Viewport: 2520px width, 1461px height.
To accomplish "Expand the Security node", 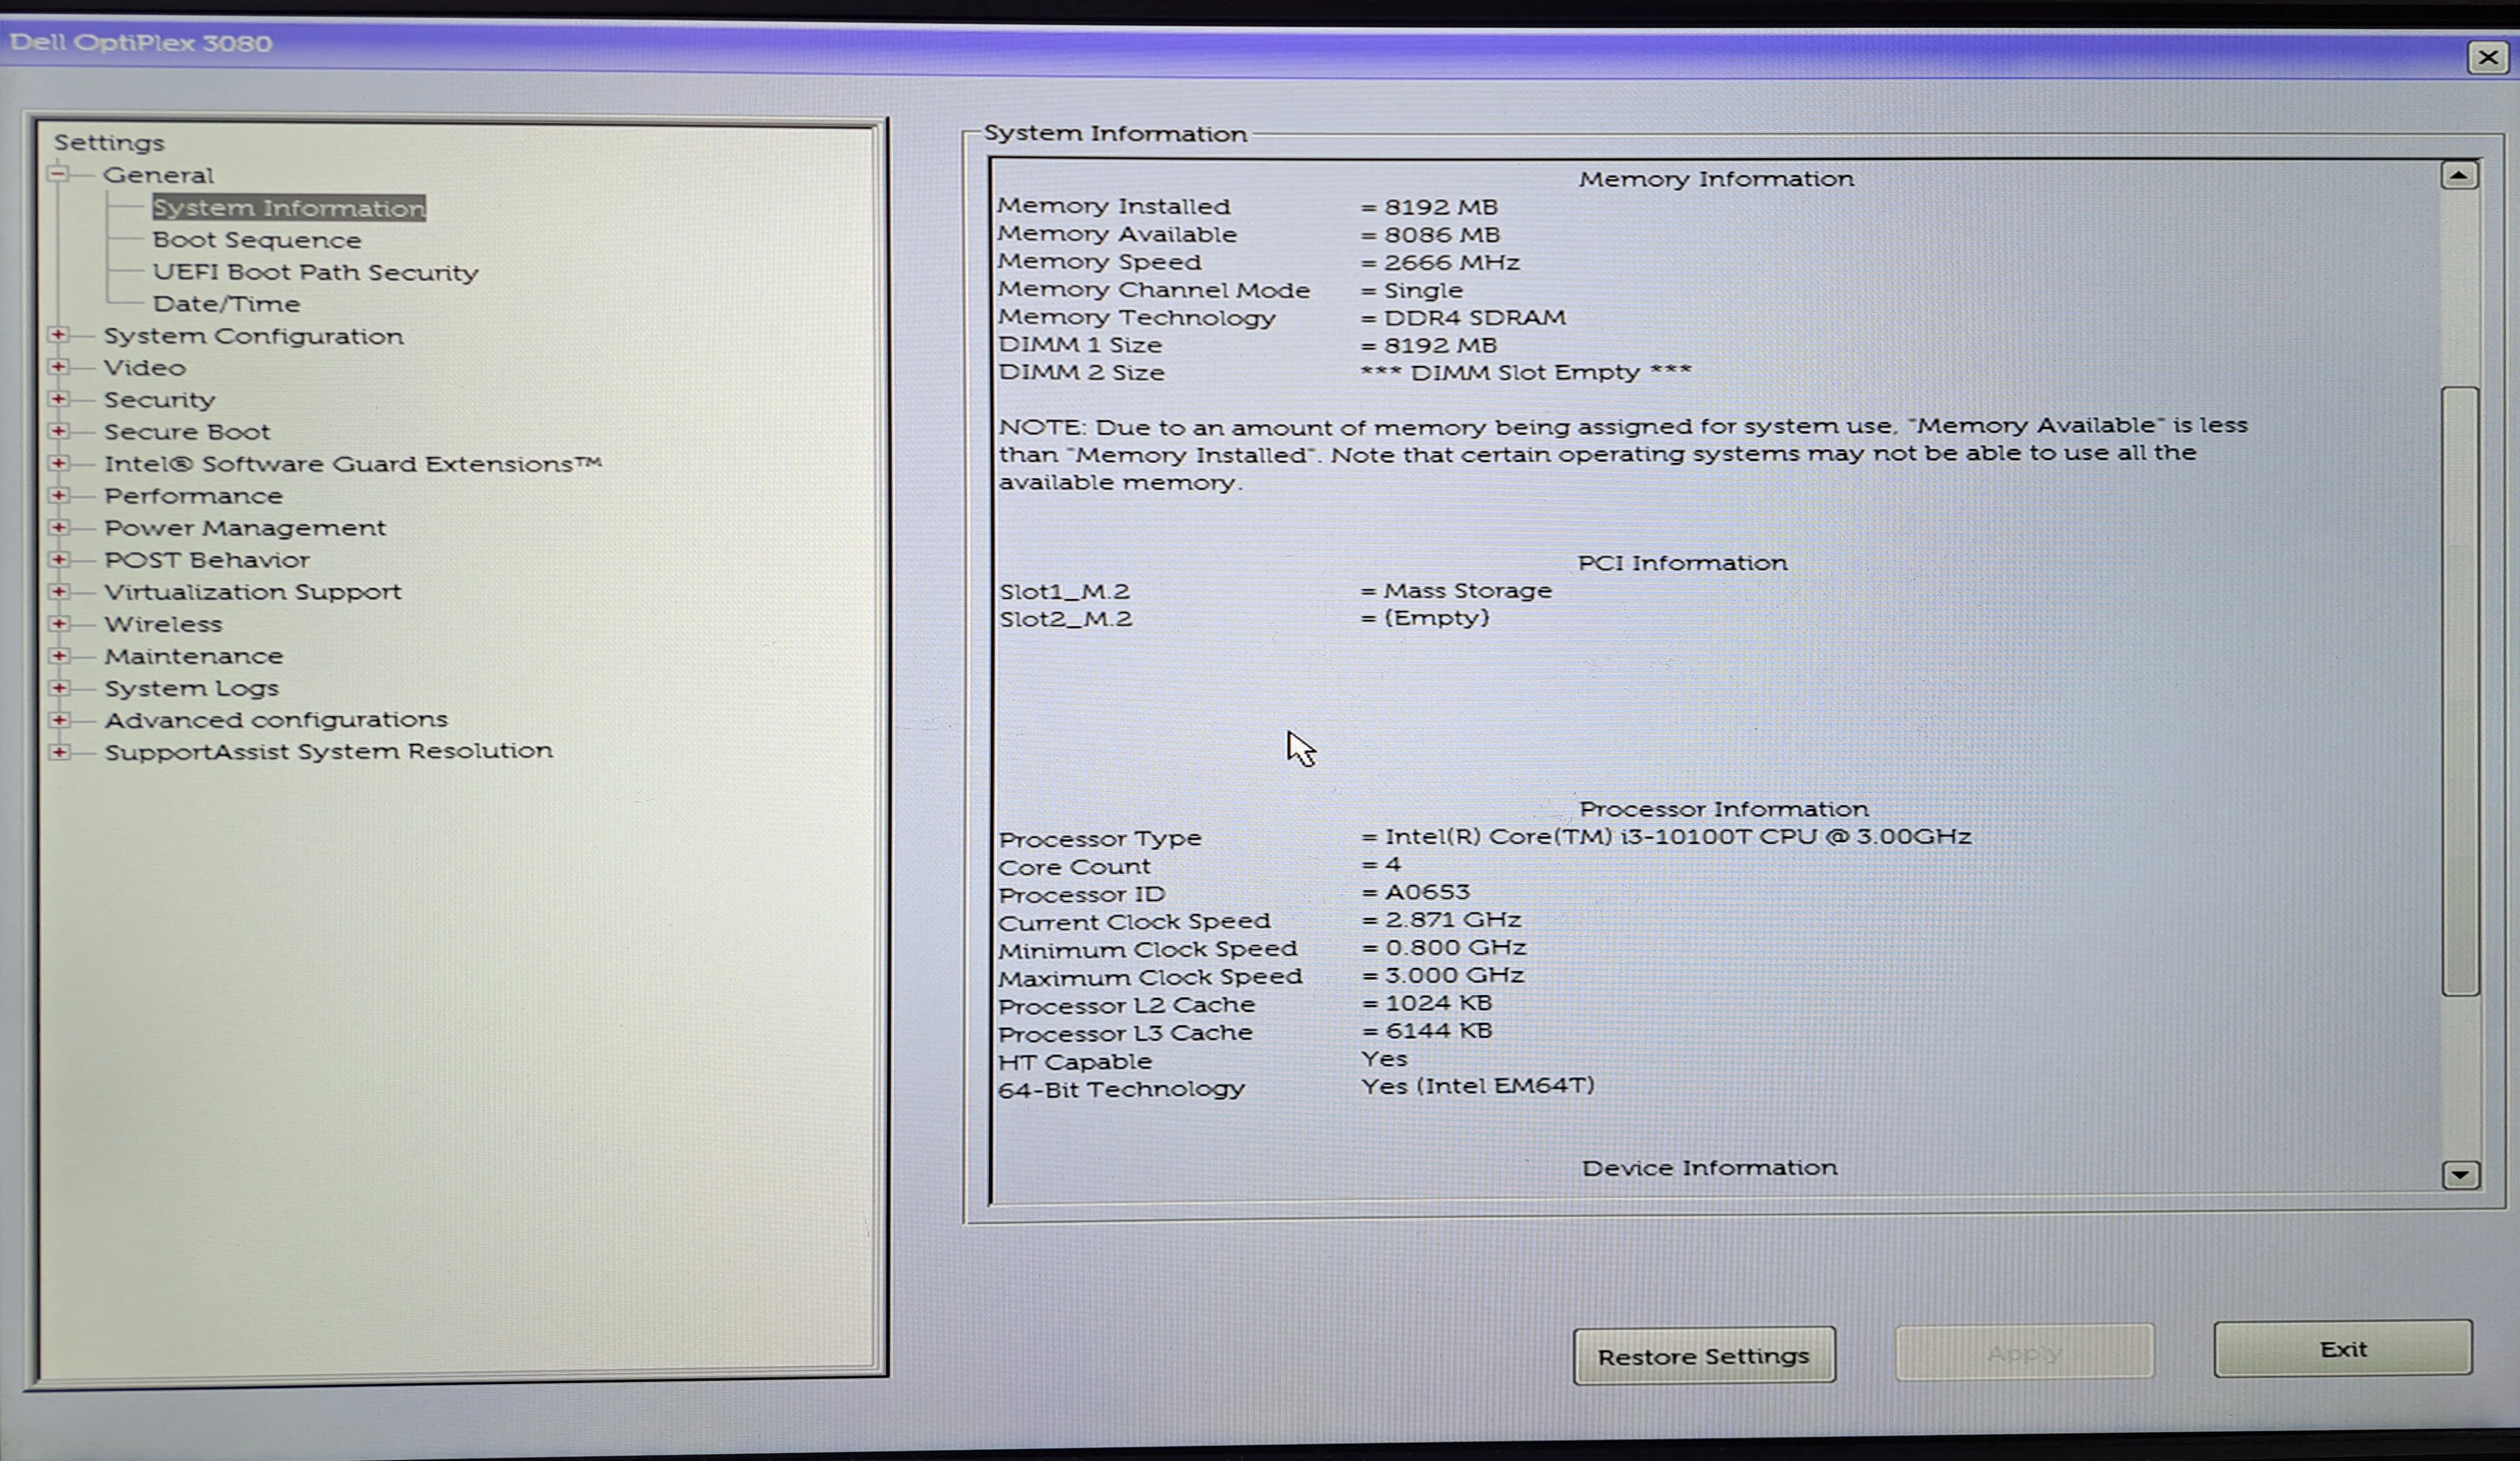I will [x=58, y=399].
